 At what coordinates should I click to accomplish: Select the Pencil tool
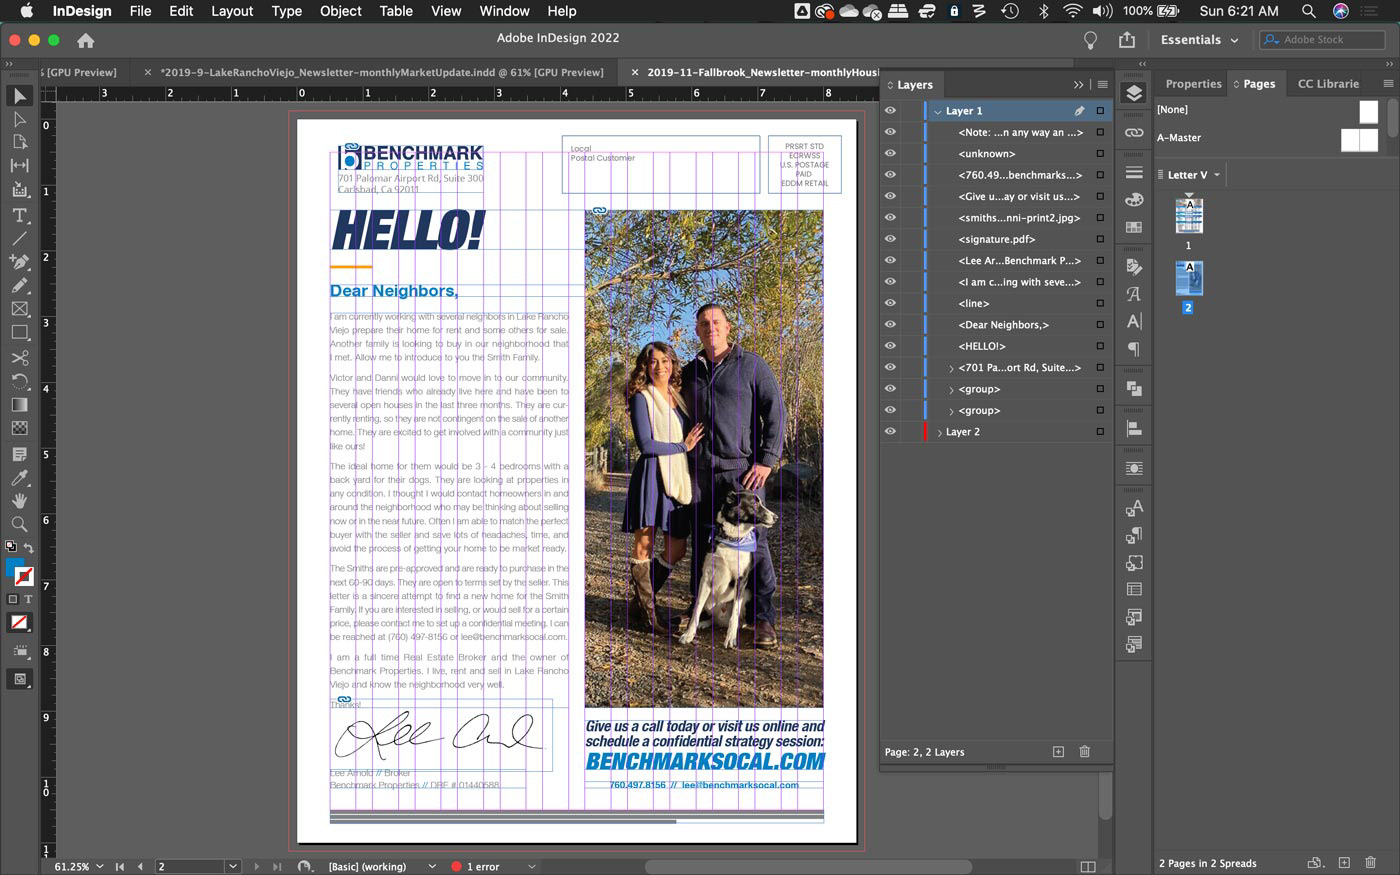20,285
